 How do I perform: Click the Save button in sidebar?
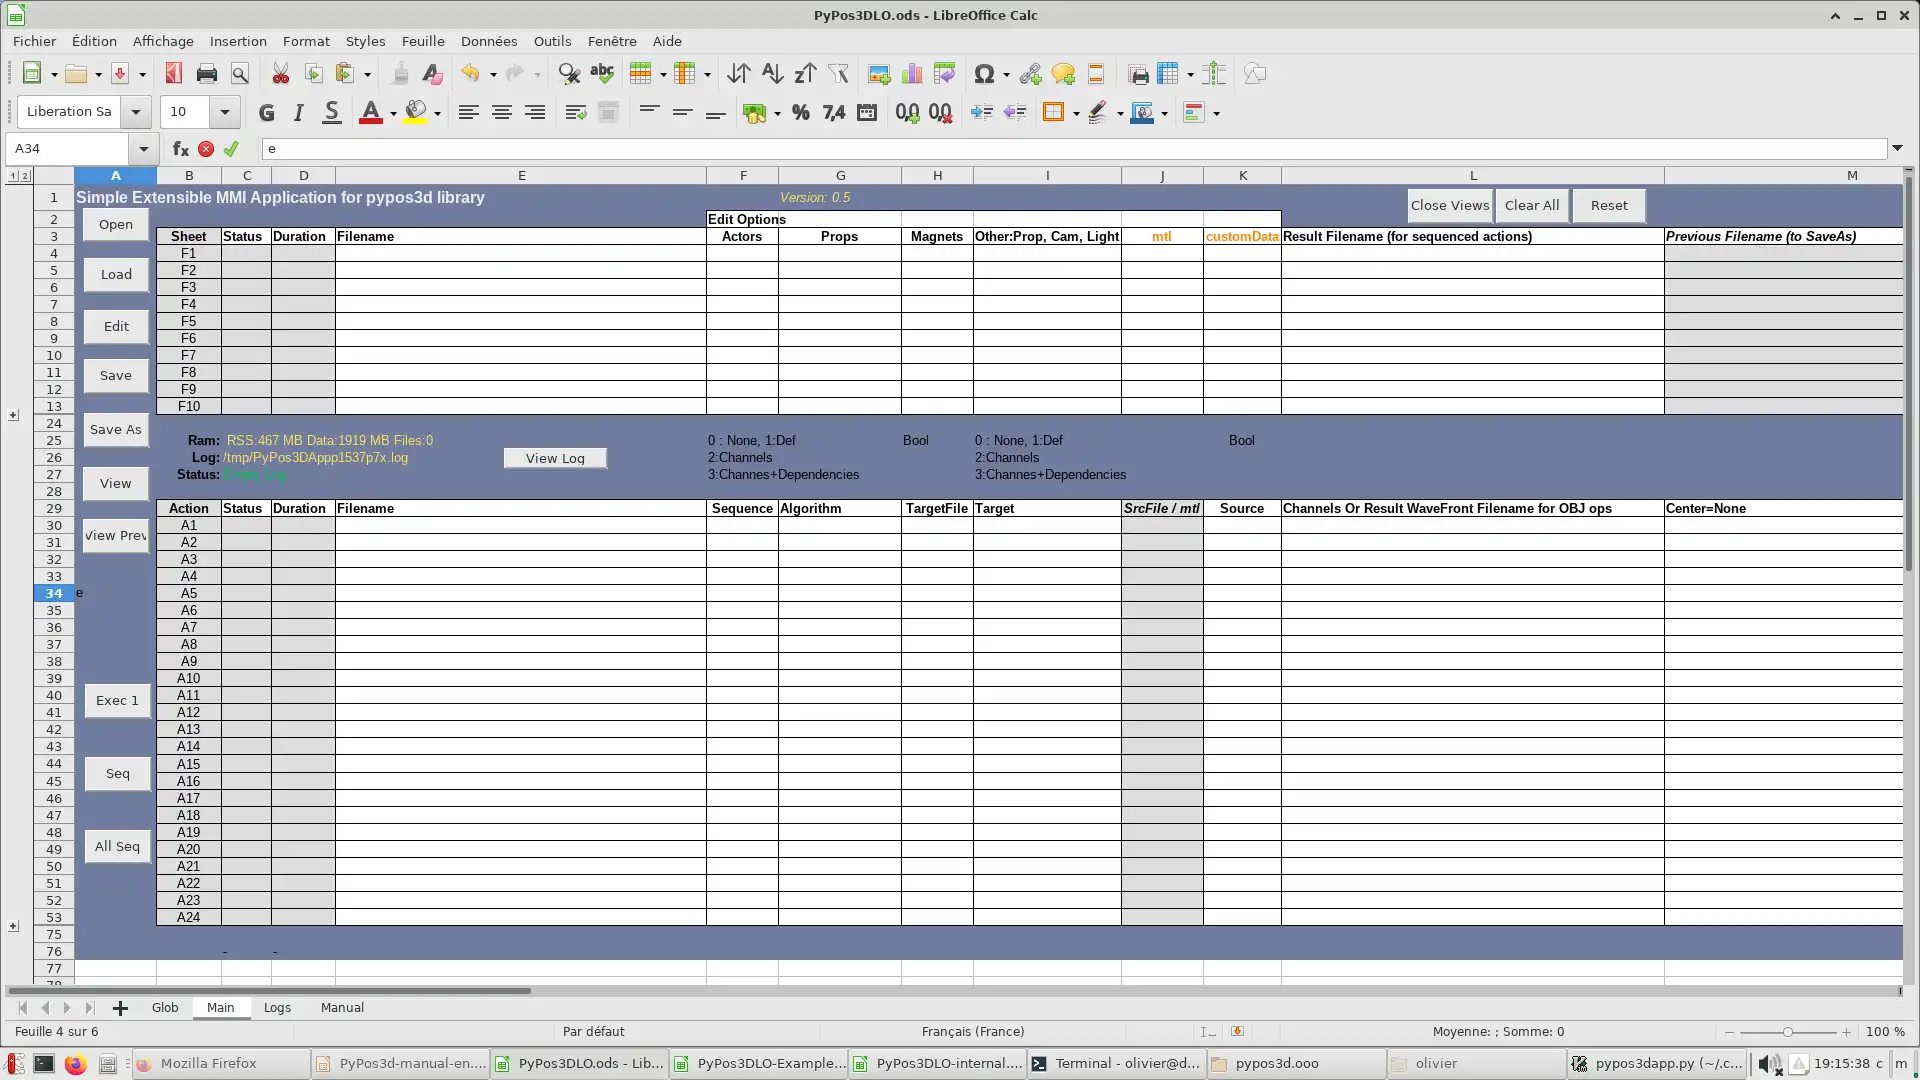pos(115,376)
